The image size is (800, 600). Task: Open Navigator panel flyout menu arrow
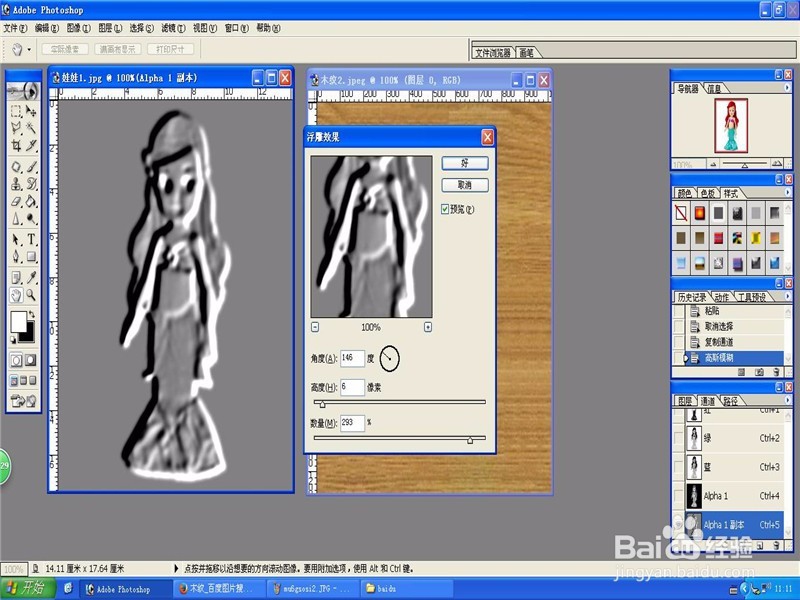click(x=787, y=88)
